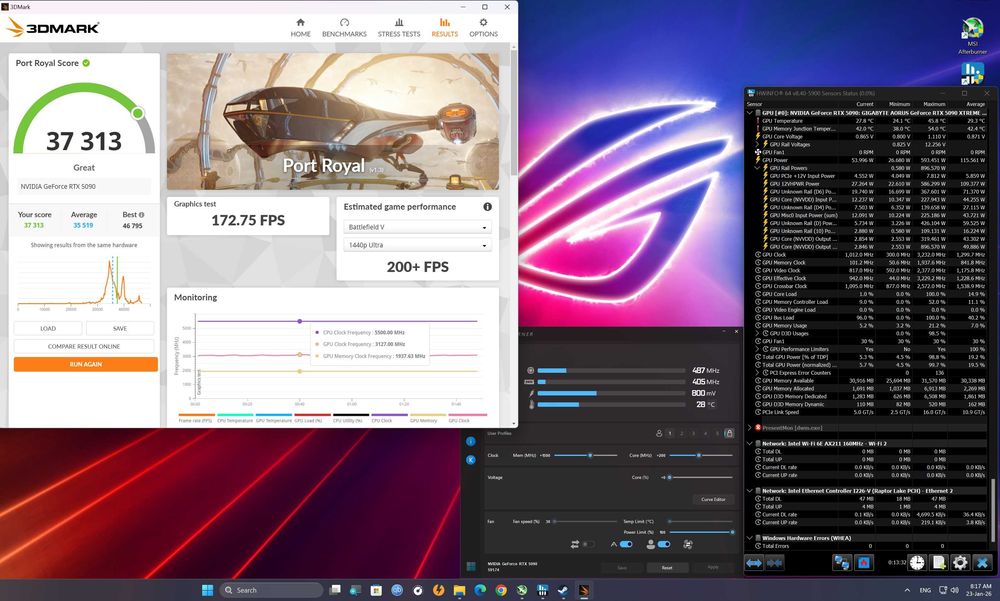The height and width of the screenshot is (601, 1000).
Task: Click the user profile icon in Afterburner
Action: [658, 433]
